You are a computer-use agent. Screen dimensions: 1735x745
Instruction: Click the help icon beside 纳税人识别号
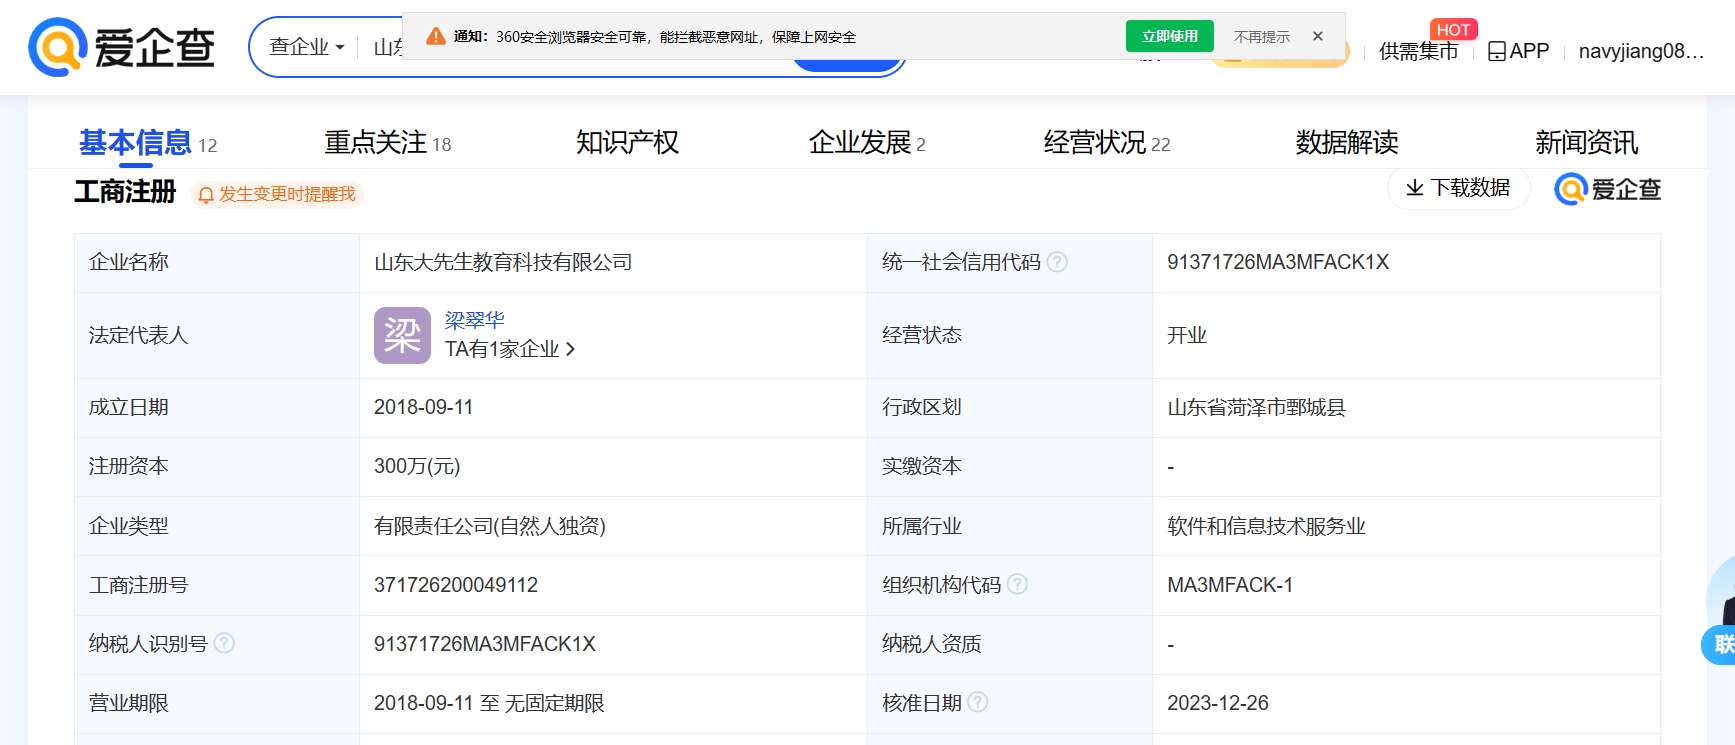pyautogui.click(x=224, y=643)
